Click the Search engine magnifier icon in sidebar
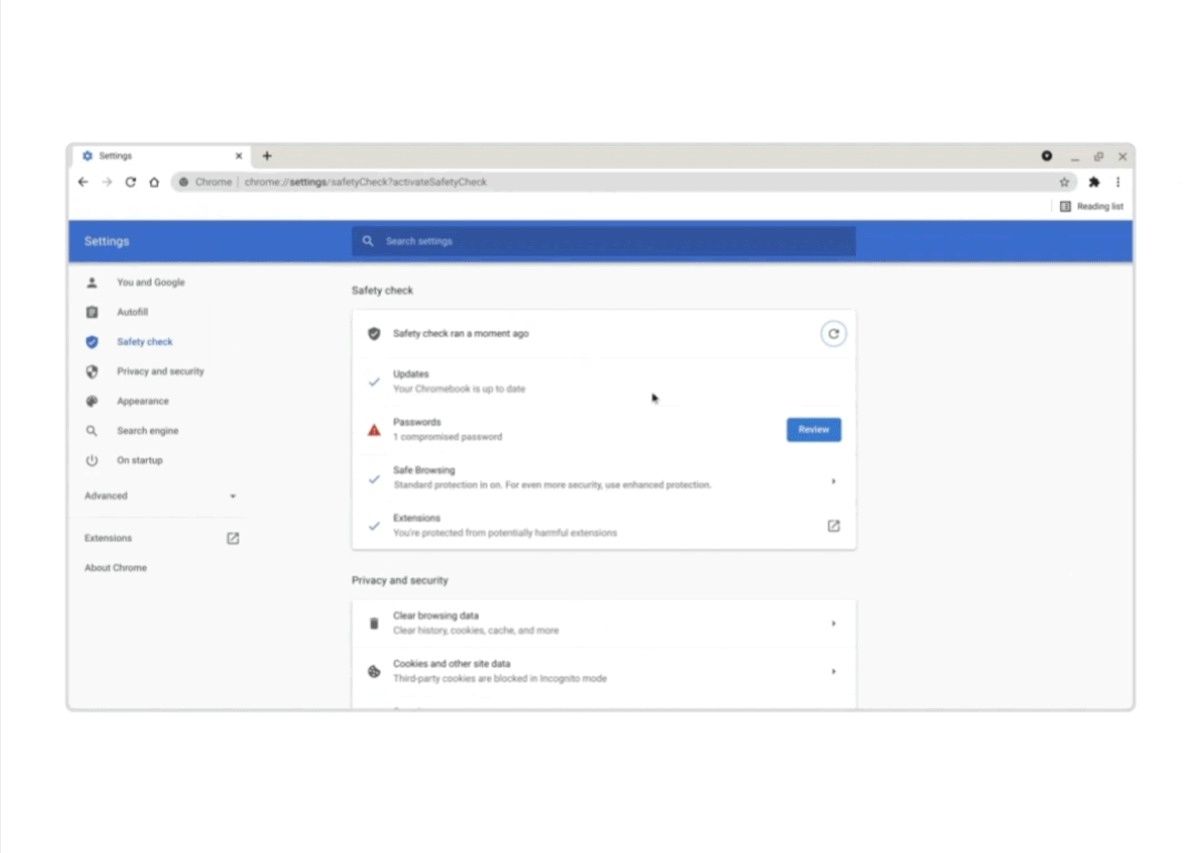 pyautogui.click(x=91, y=431)
